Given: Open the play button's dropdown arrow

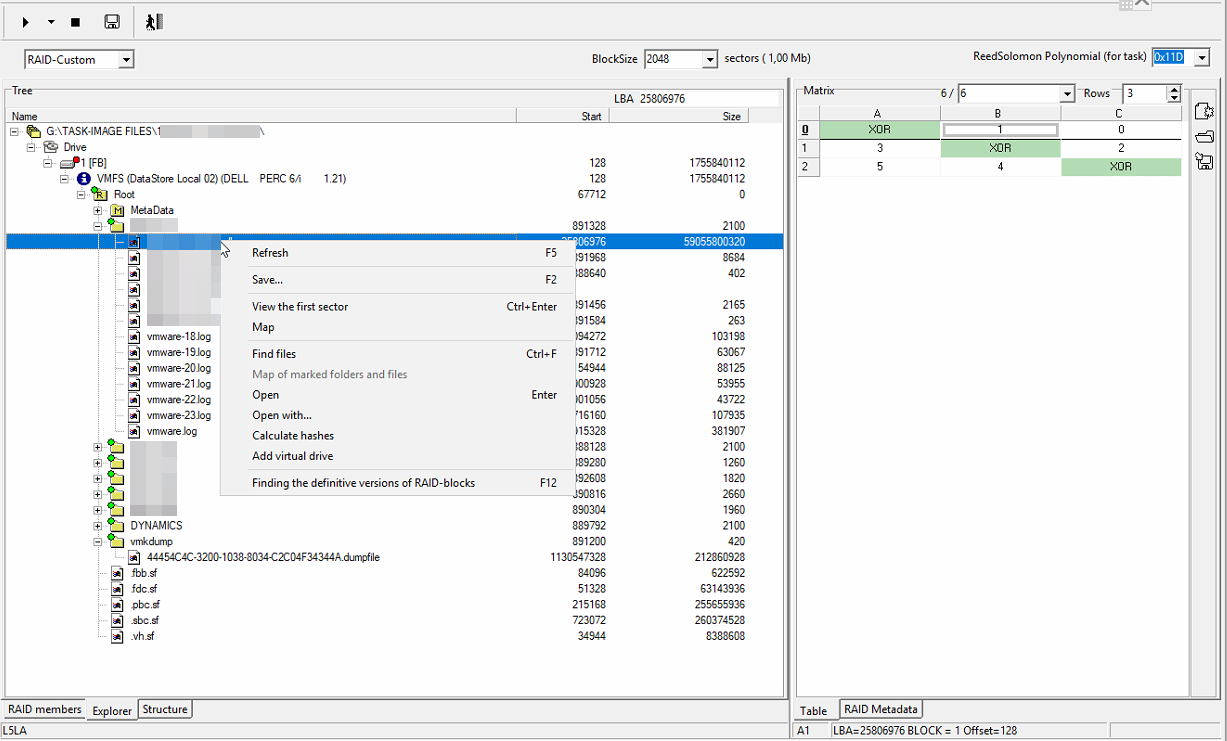Looking at the screenshot, I should point(51,22).
